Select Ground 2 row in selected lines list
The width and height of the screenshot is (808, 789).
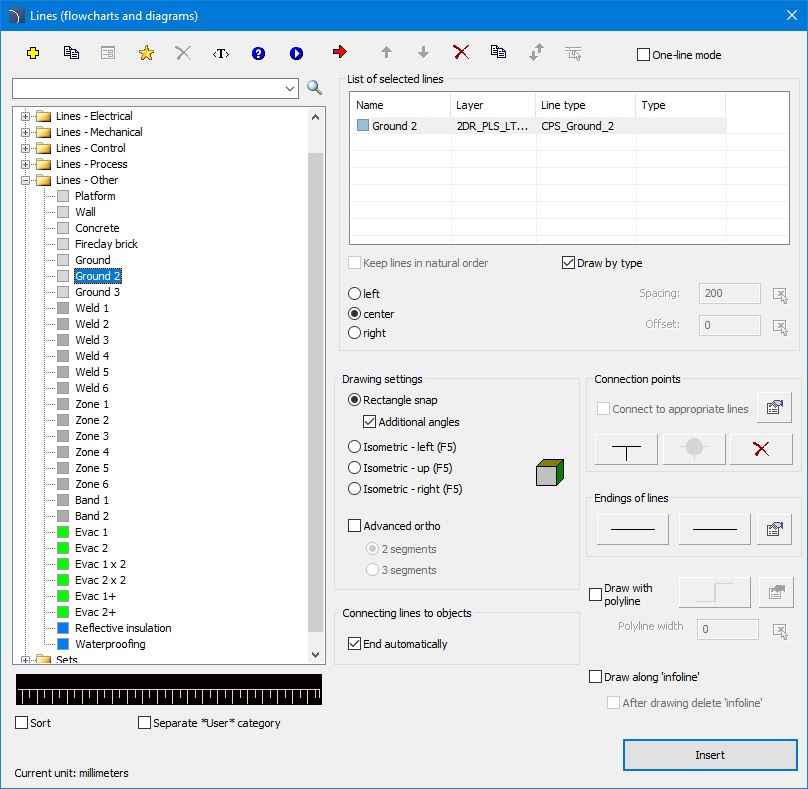pyautogui.click(x=394, y=126)
